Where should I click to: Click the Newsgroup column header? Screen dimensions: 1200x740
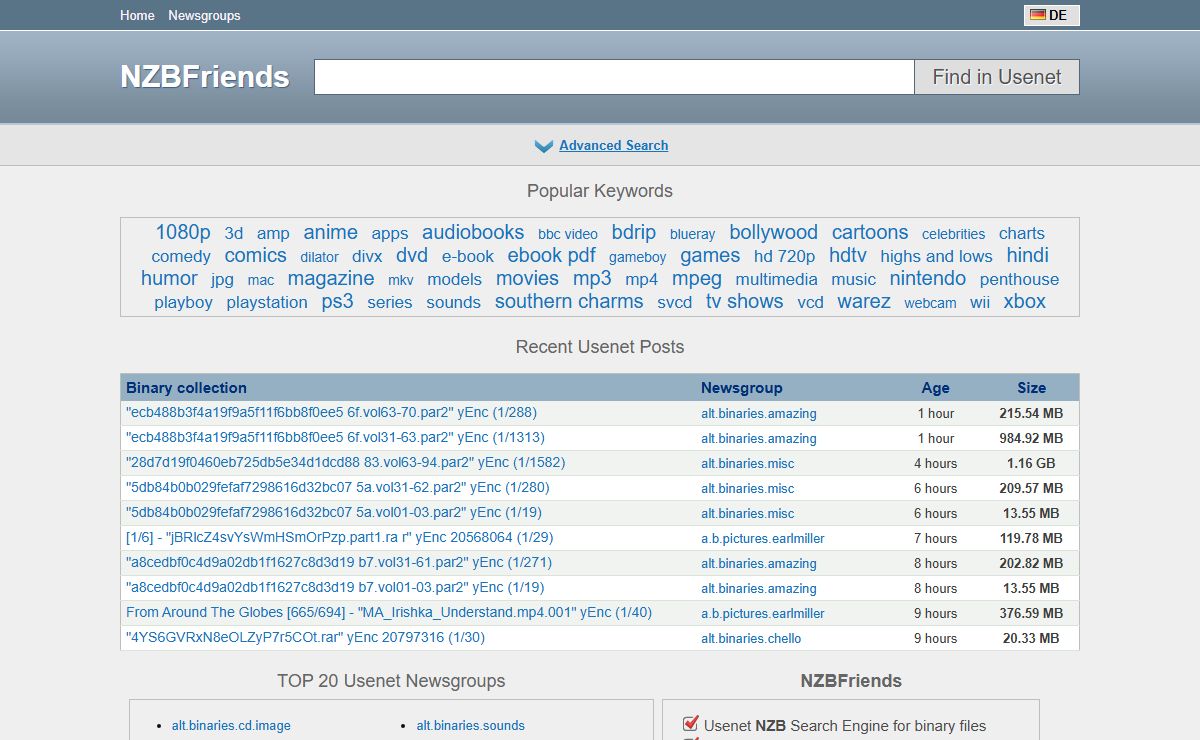point(742,388)
